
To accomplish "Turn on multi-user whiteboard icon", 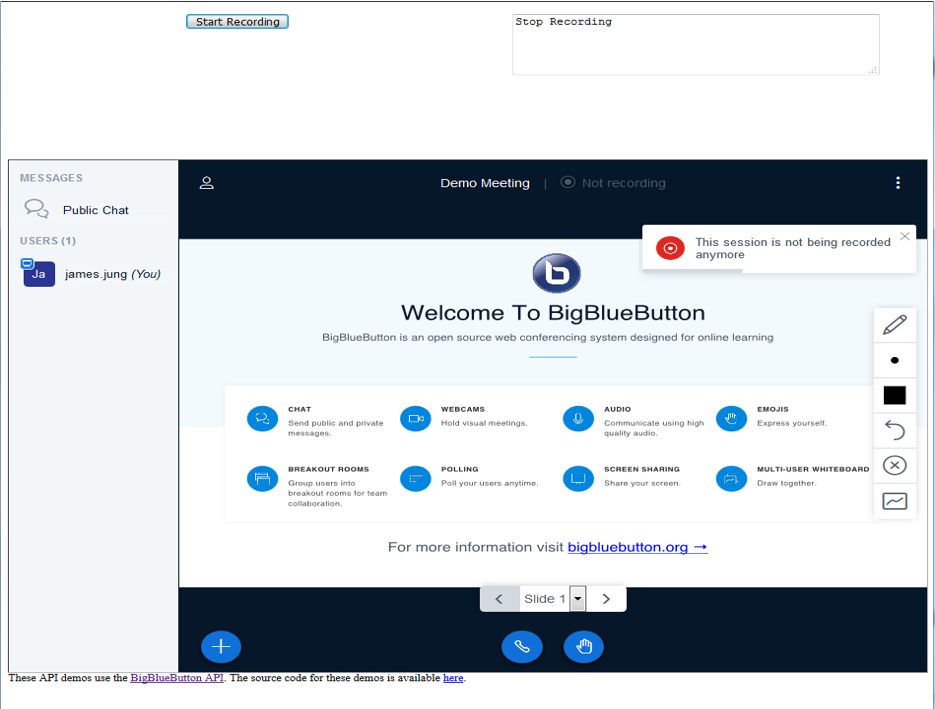I will pos(894,501).
